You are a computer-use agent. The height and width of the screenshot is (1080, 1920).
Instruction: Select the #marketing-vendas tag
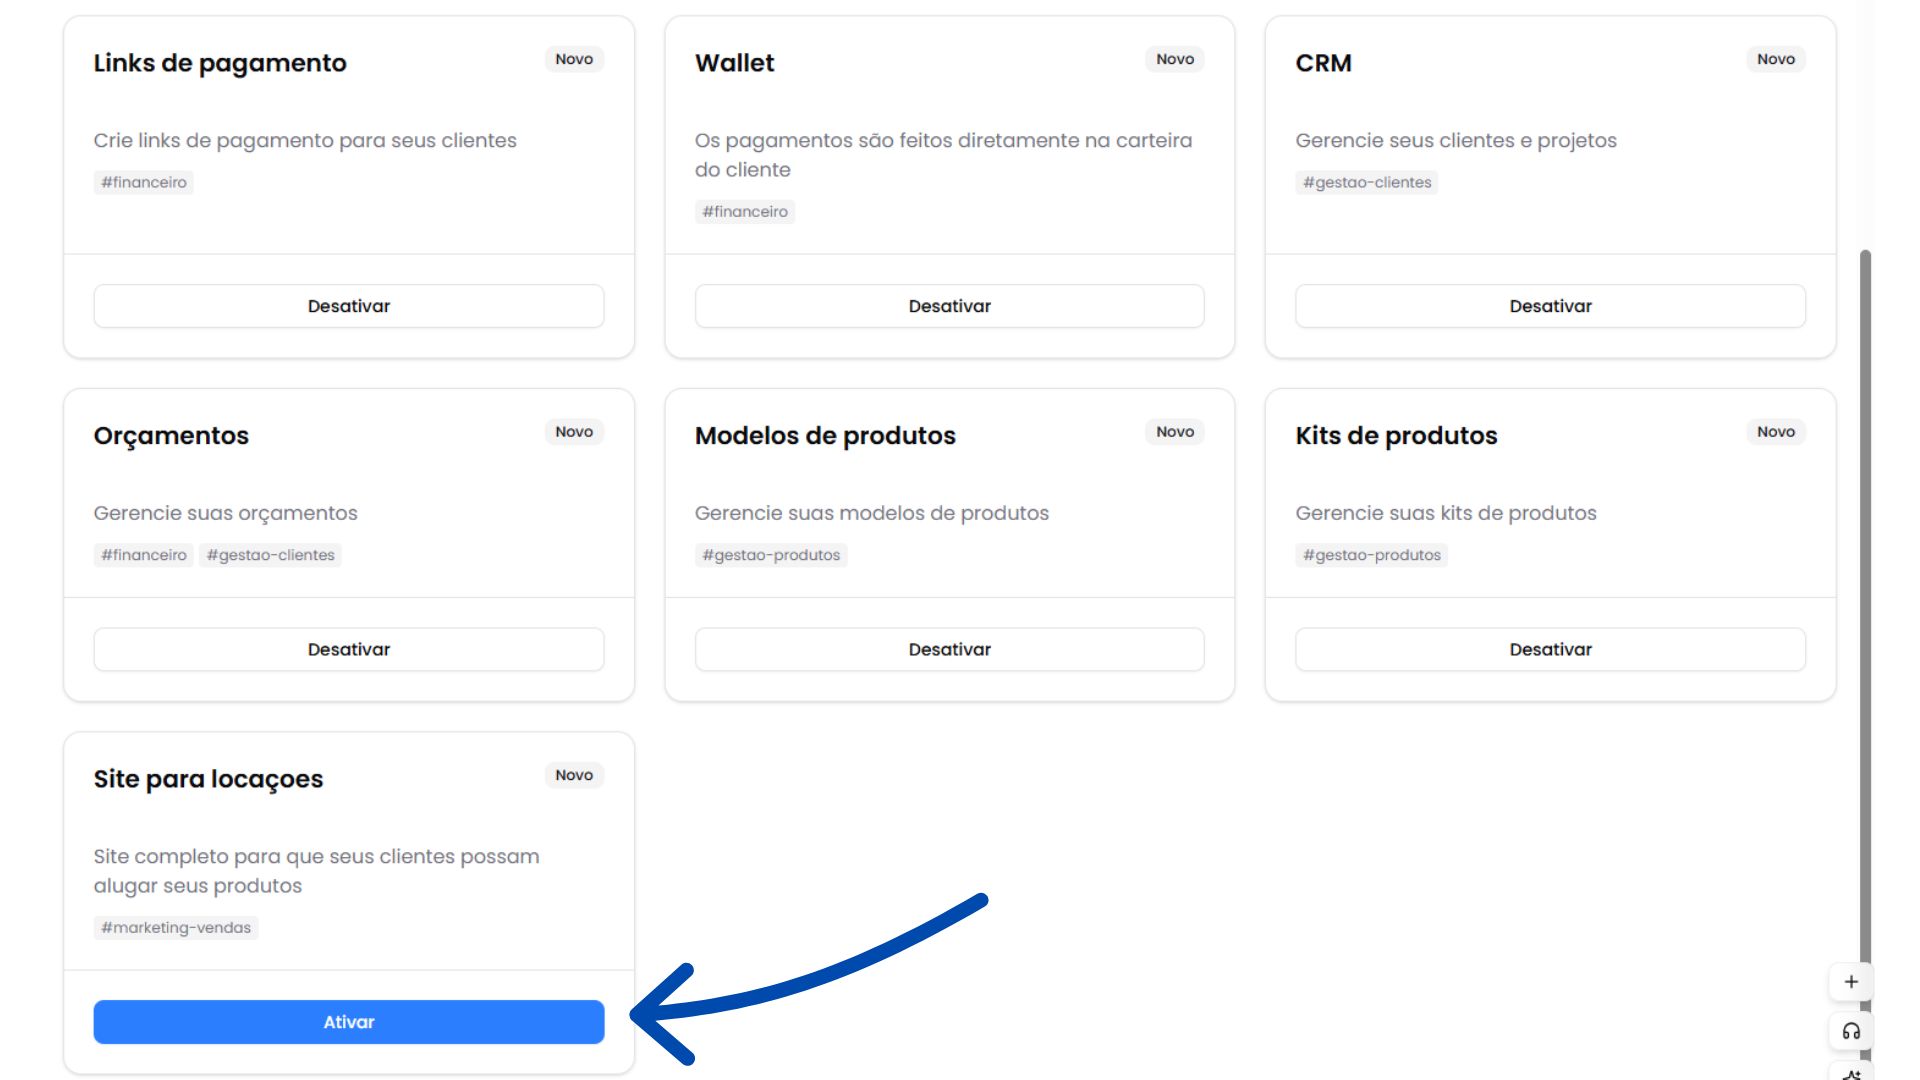pyautogui.click(x=175, y=927)
